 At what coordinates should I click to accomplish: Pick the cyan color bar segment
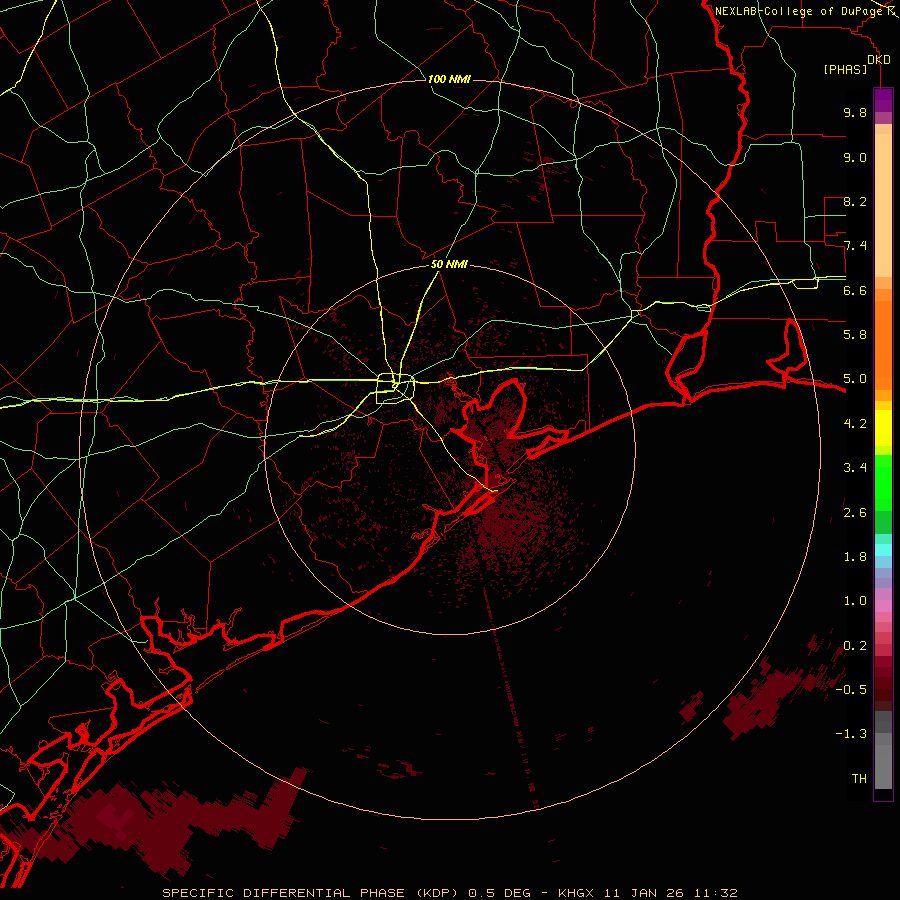click(x=883, y=550)
